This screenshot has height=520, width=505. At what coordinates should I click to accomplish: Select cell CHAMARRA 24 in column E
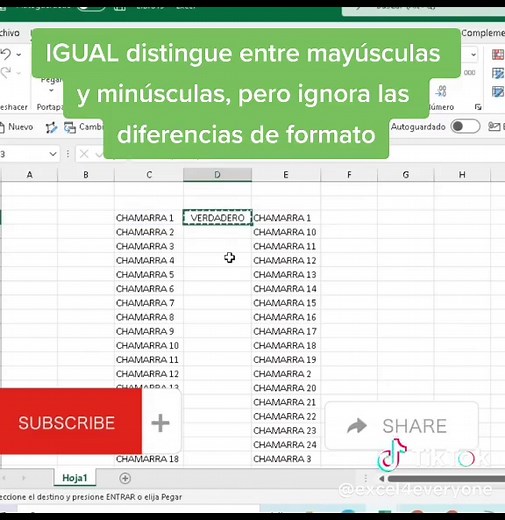[286, 445]
